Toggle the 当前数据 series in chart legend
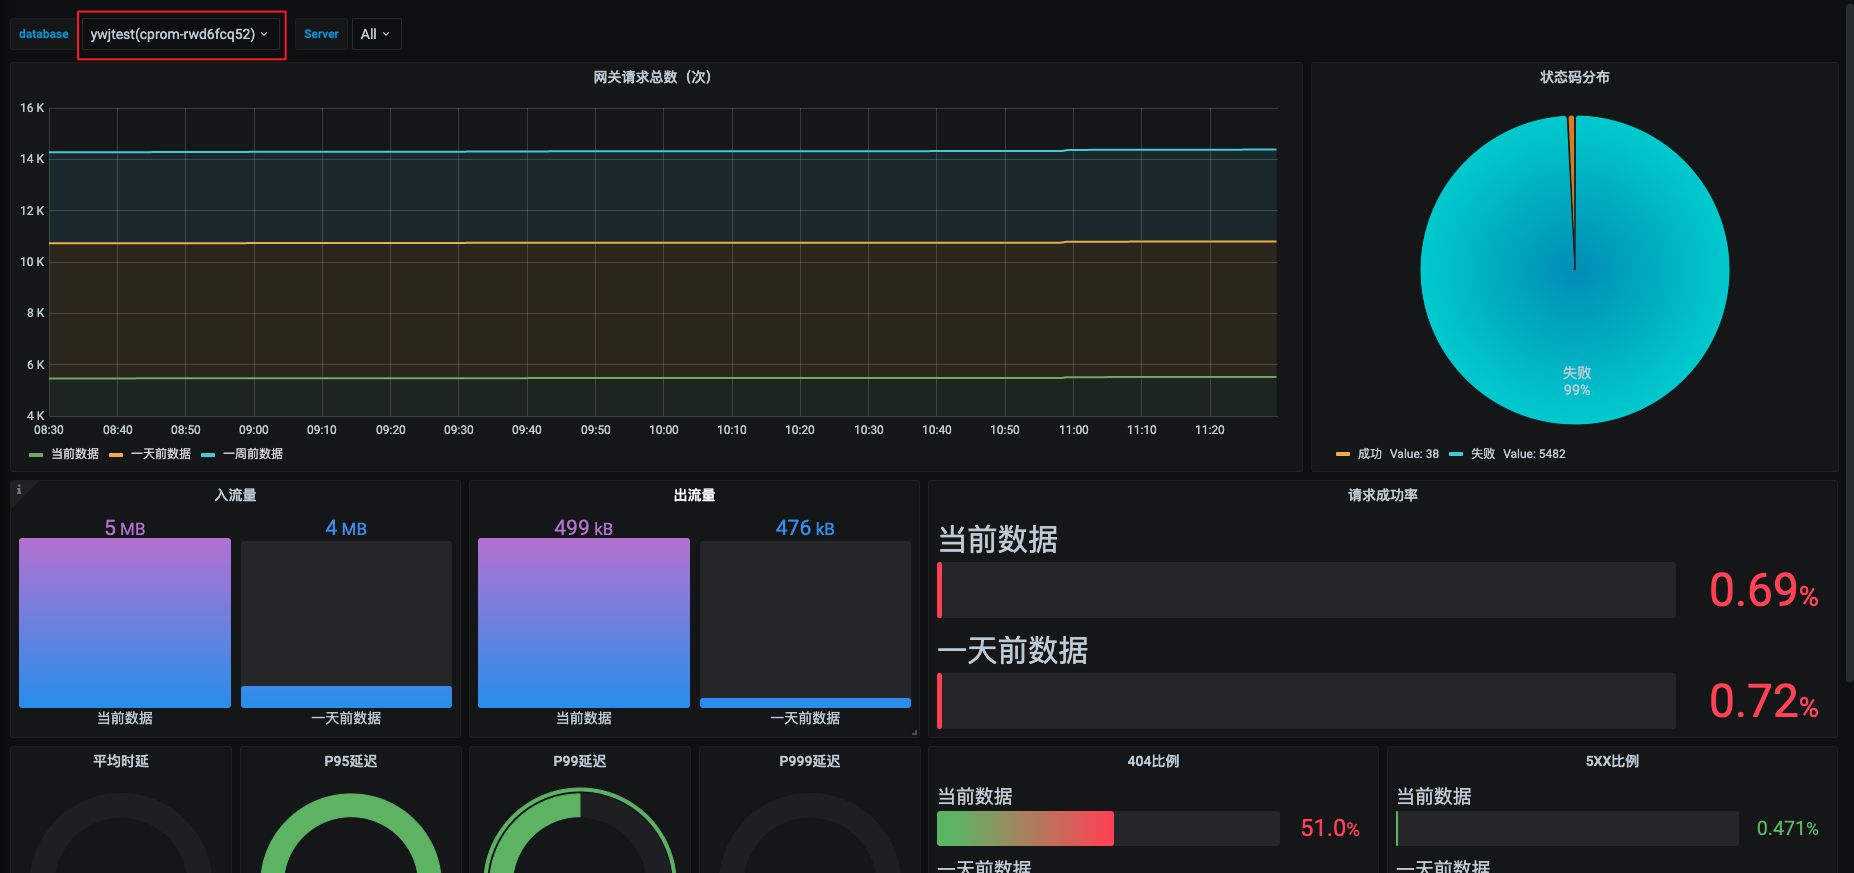The height and width of the screenshot is (873, 1854). (75, 454)
